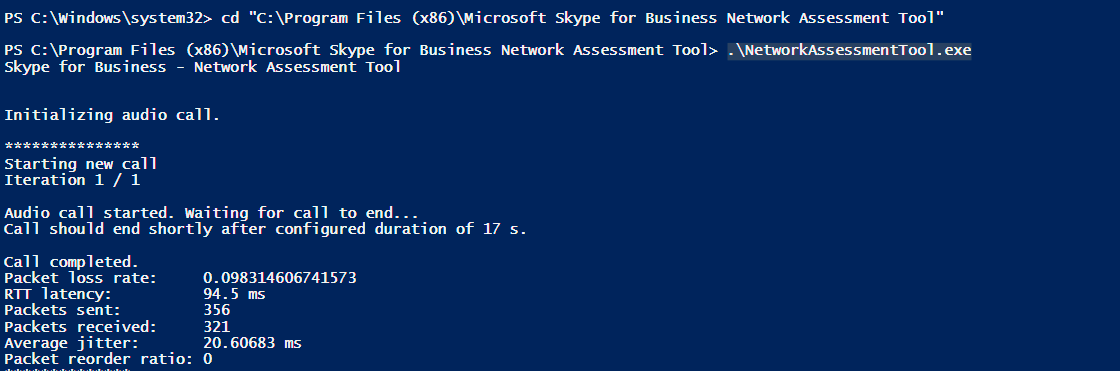Click the upper asterisk separator line
Image resolution: width=1120 pixels, height=371 pixels.
pos(71,146)
